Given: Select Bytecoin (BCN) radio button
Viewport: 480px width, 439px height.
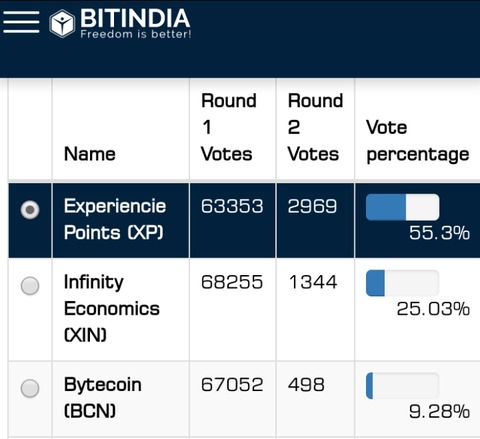Looking at the screenshot, I should (x=30, y=388).
